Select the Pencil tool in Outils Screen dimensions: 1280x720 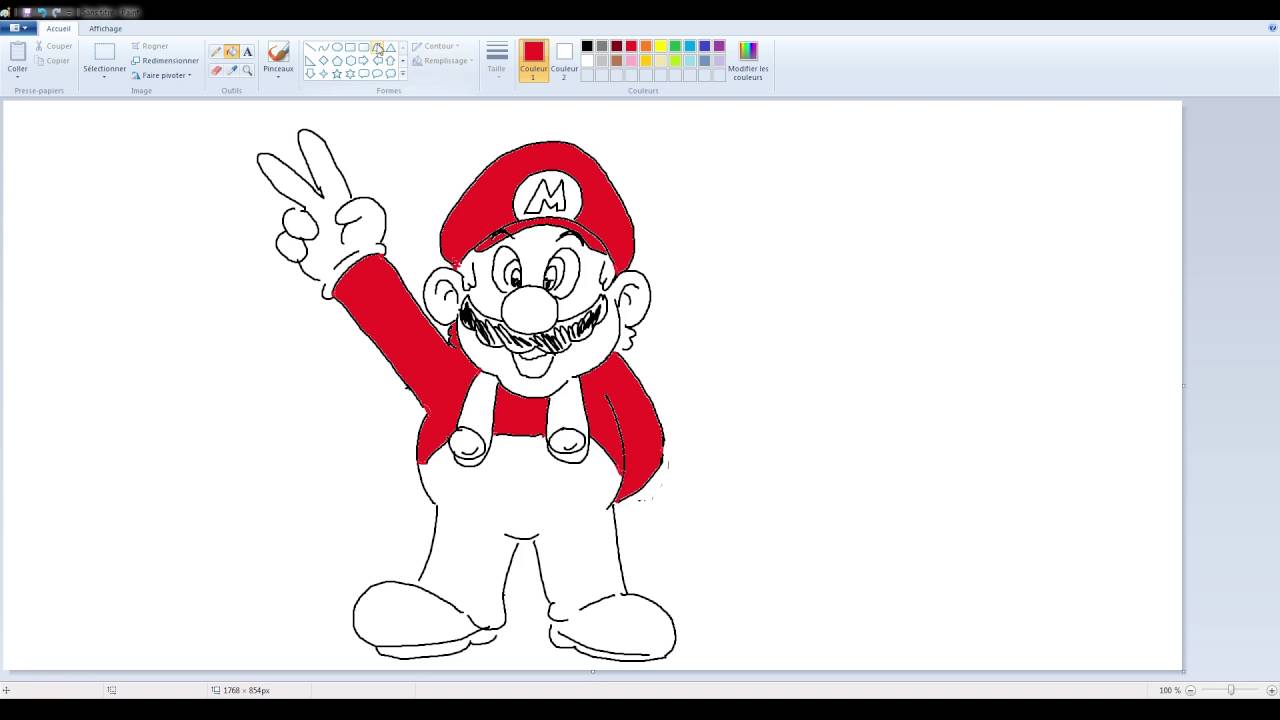click(215, 50)
